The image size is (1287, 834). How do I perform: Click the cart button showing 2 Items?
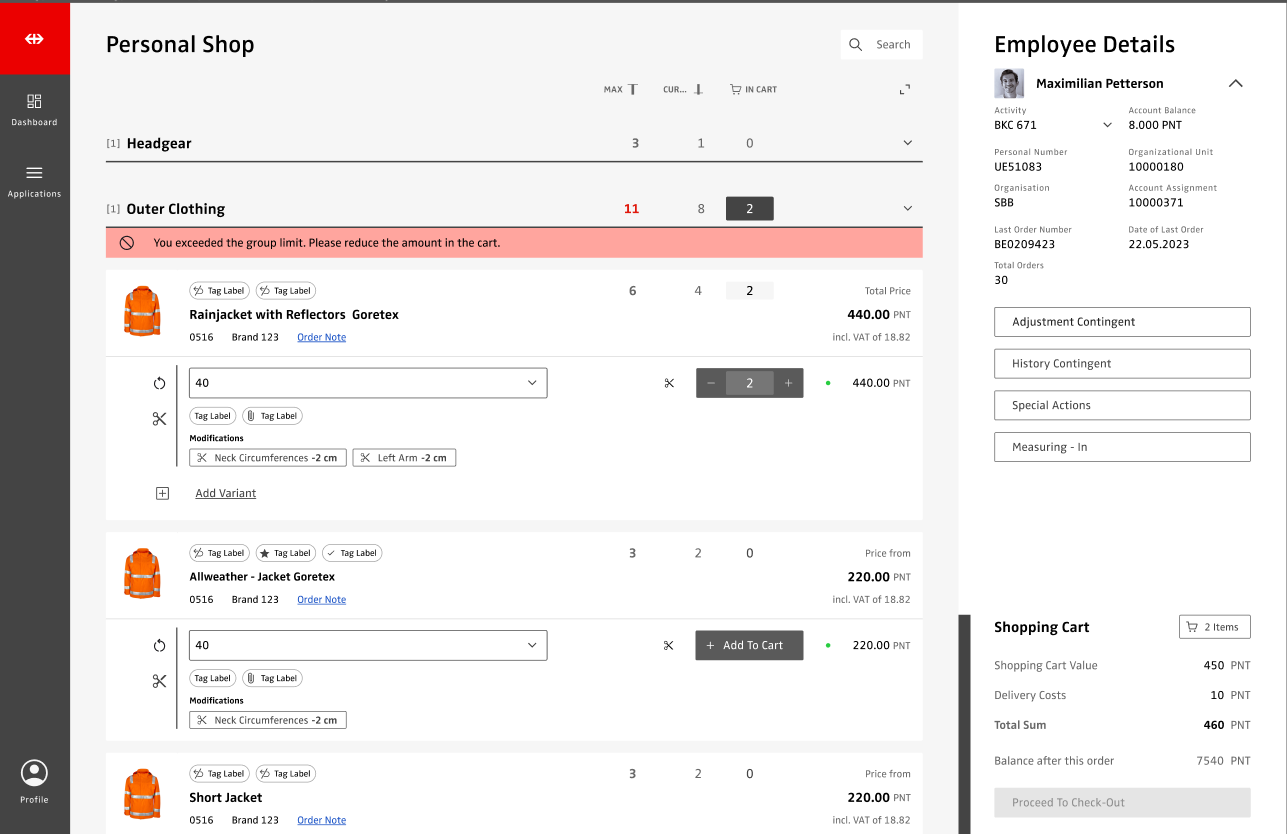[x=1214, y=627]
